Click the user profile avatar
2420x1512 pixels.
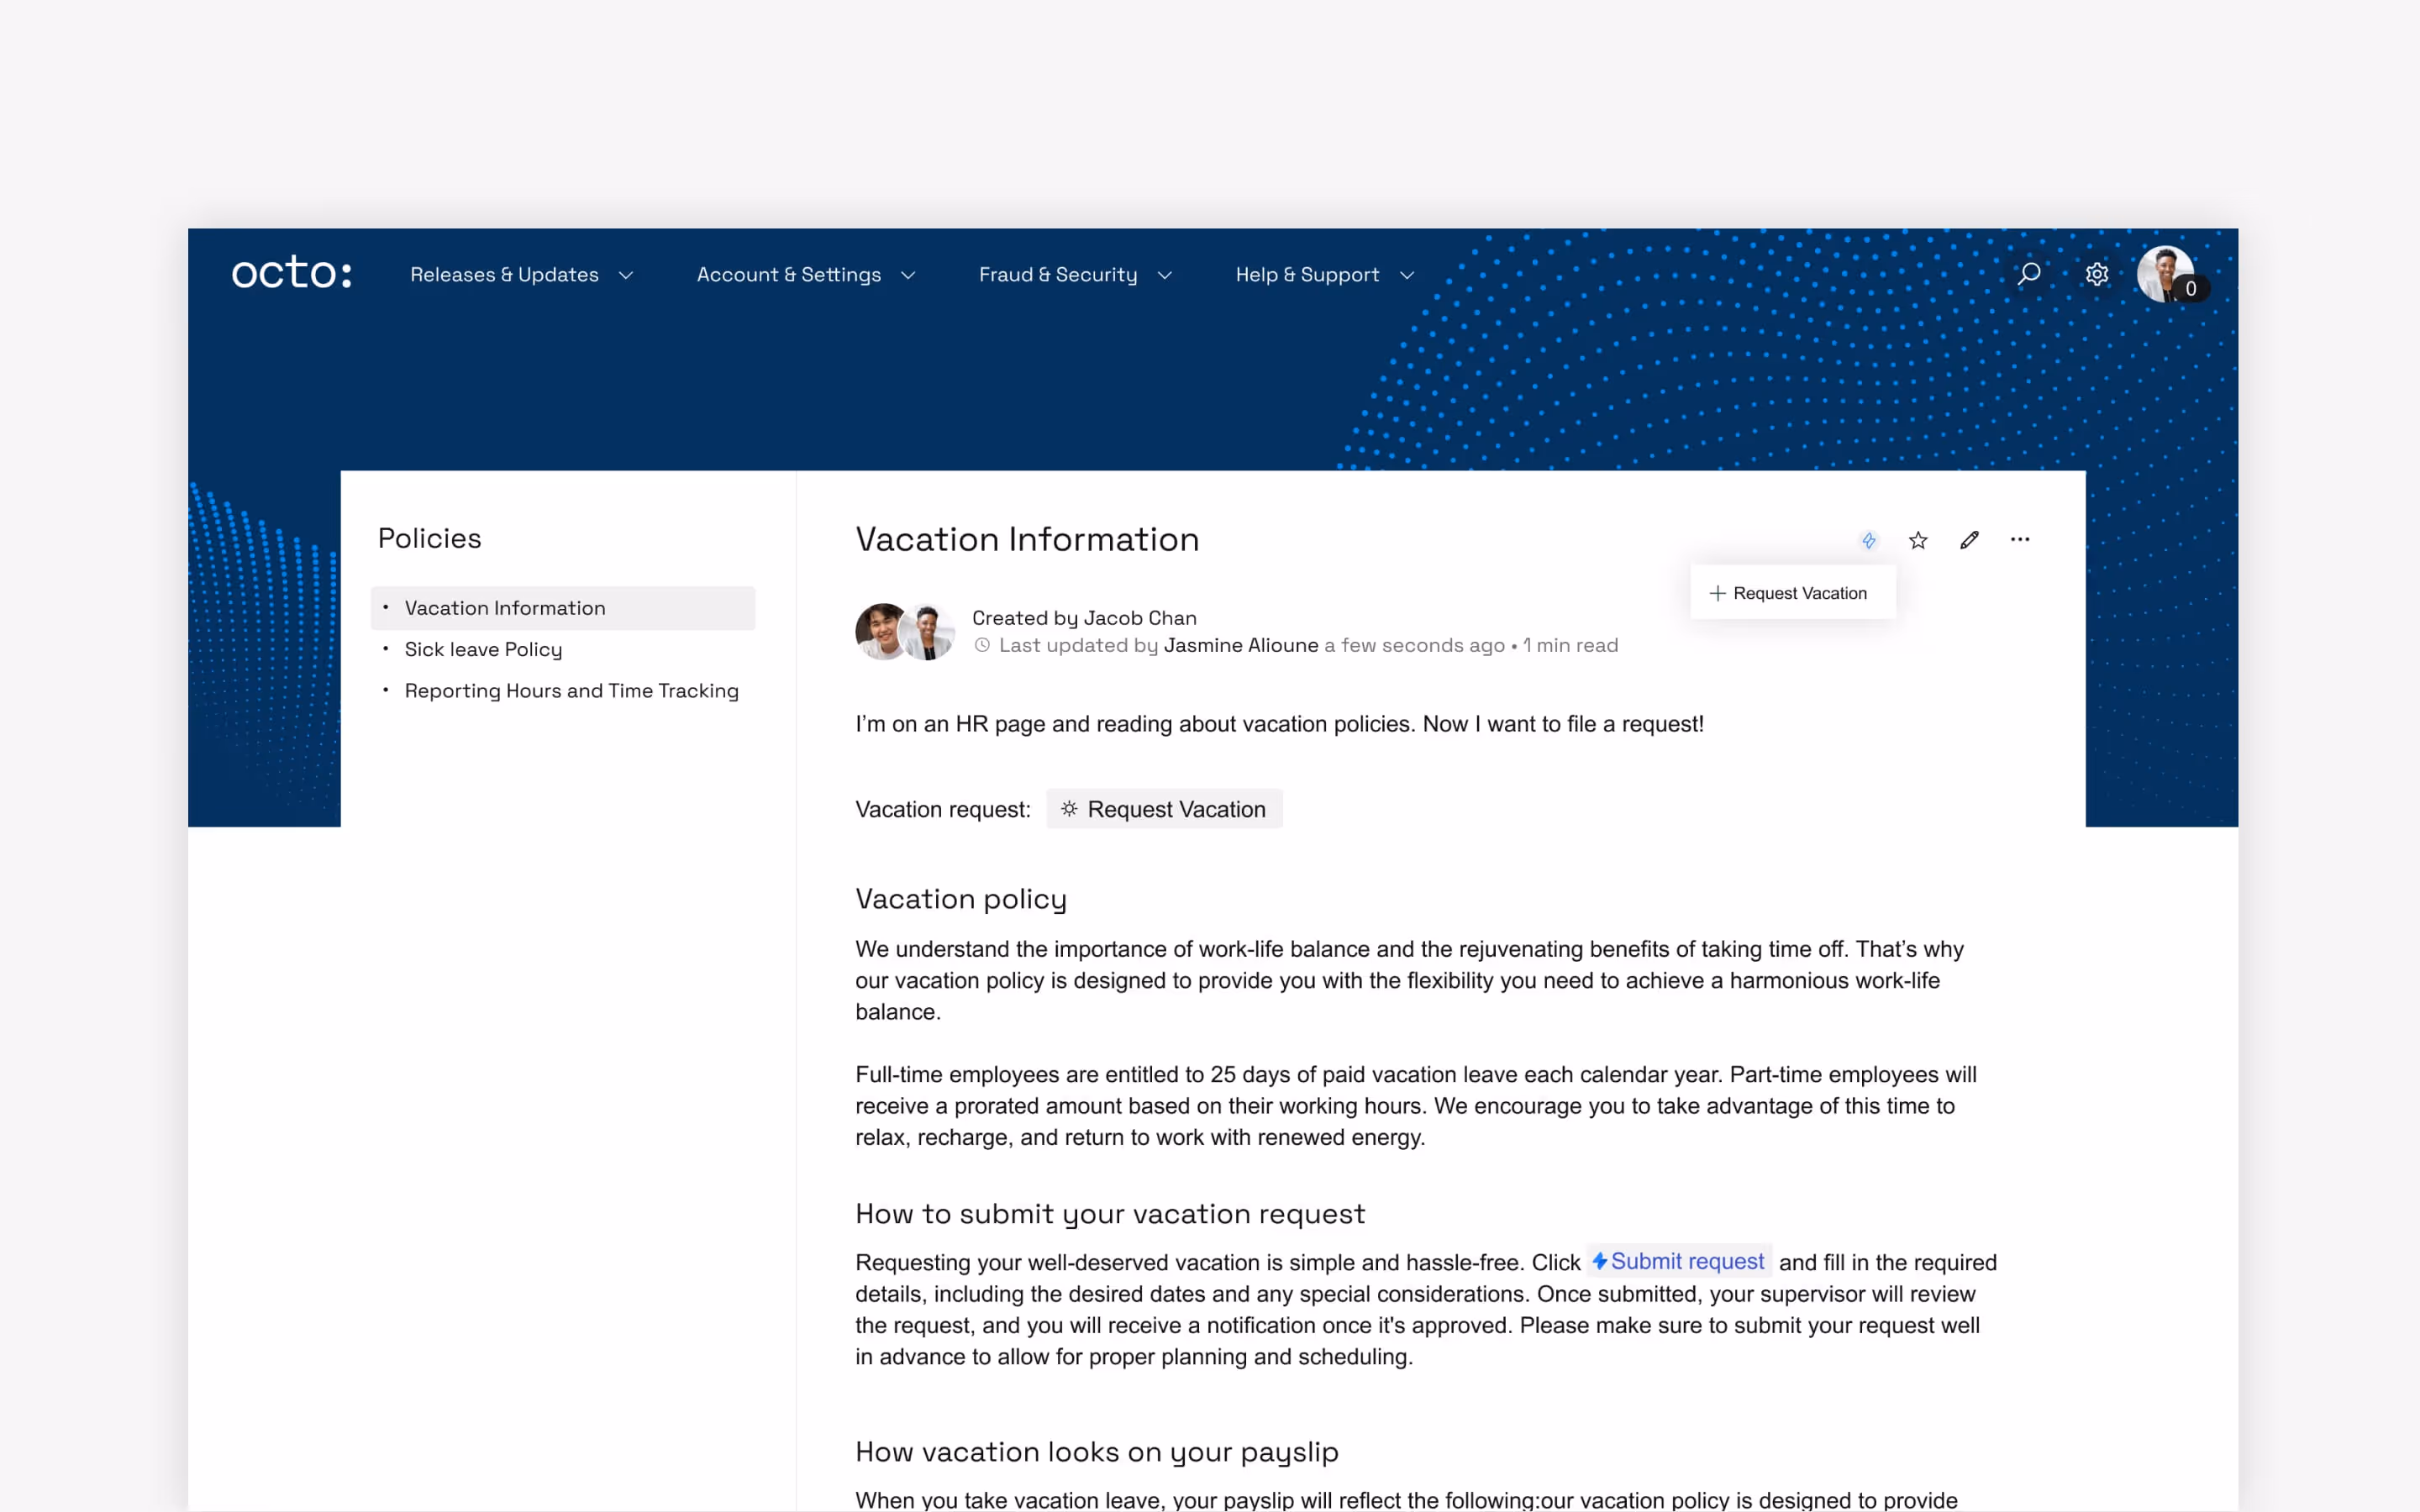tap(2165, 274)
